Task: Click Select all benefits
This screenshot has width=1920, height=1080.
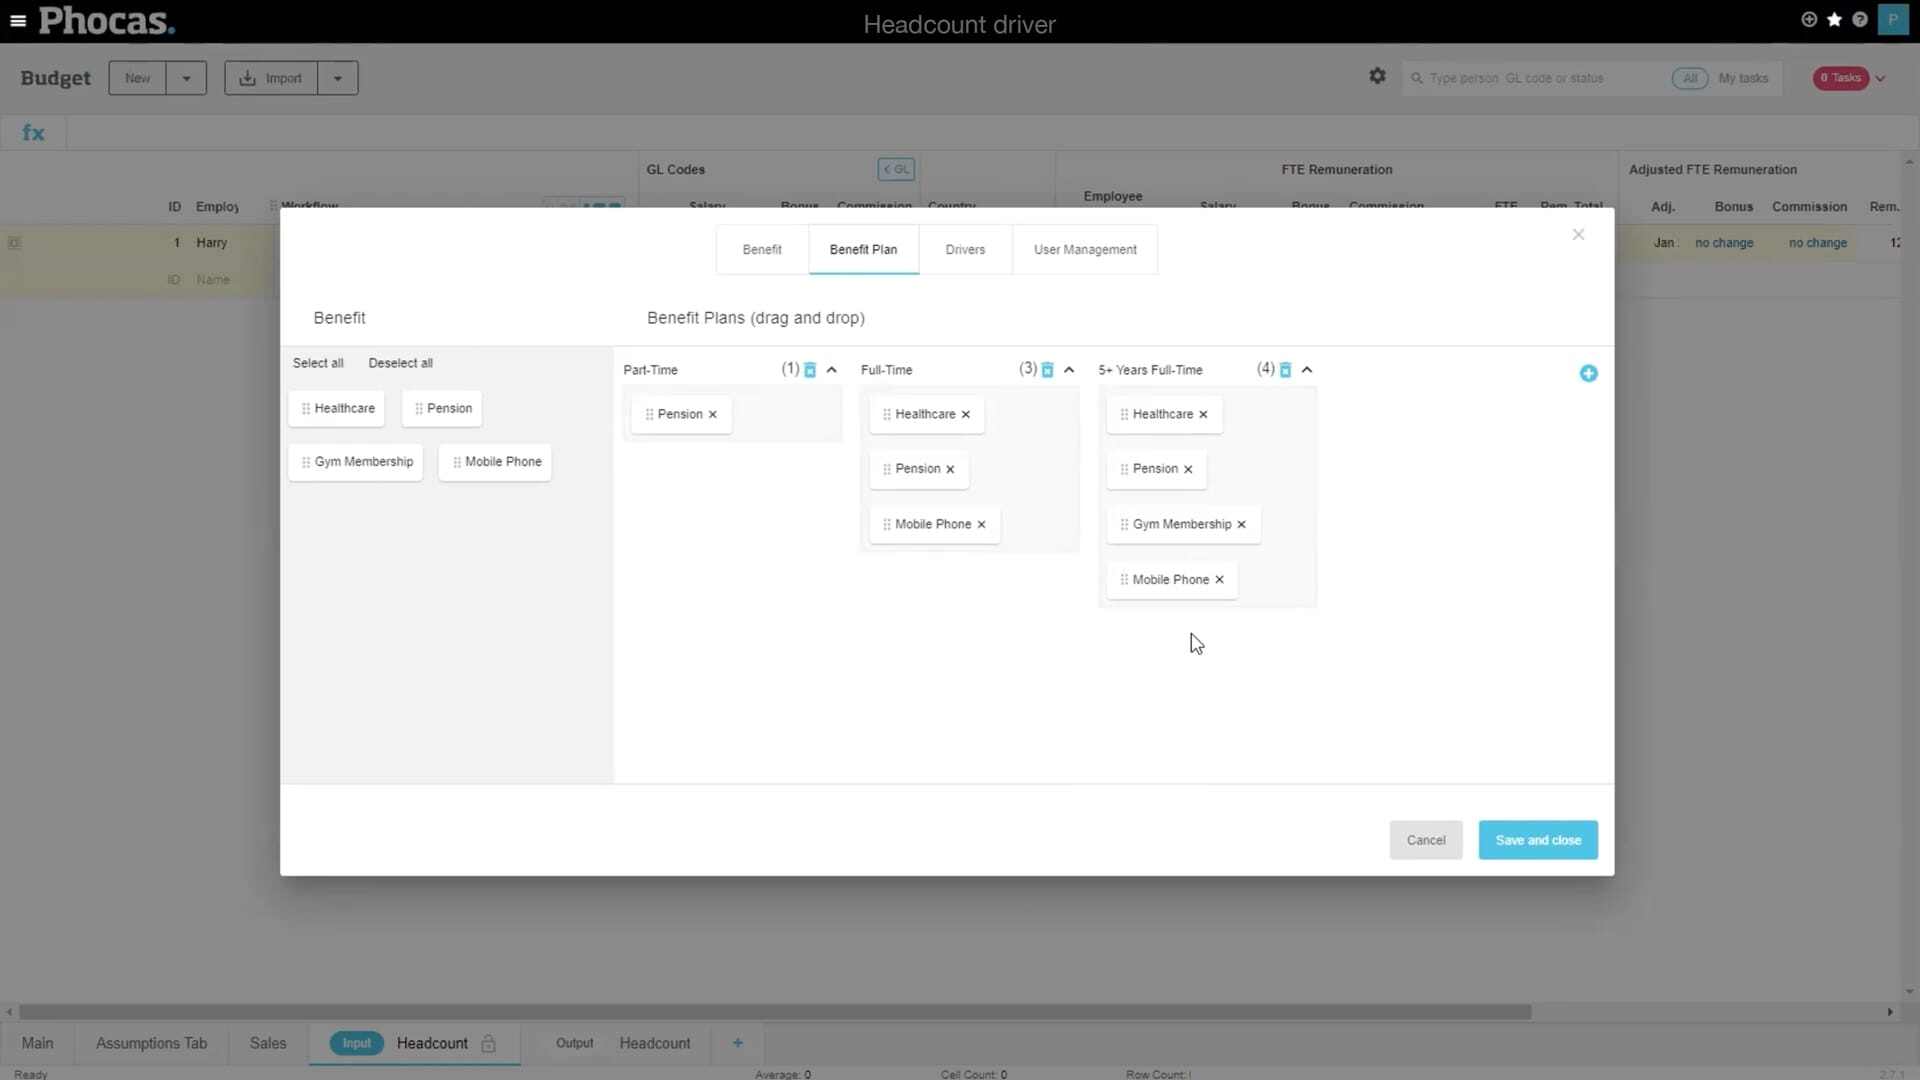Action: point(318,363)
